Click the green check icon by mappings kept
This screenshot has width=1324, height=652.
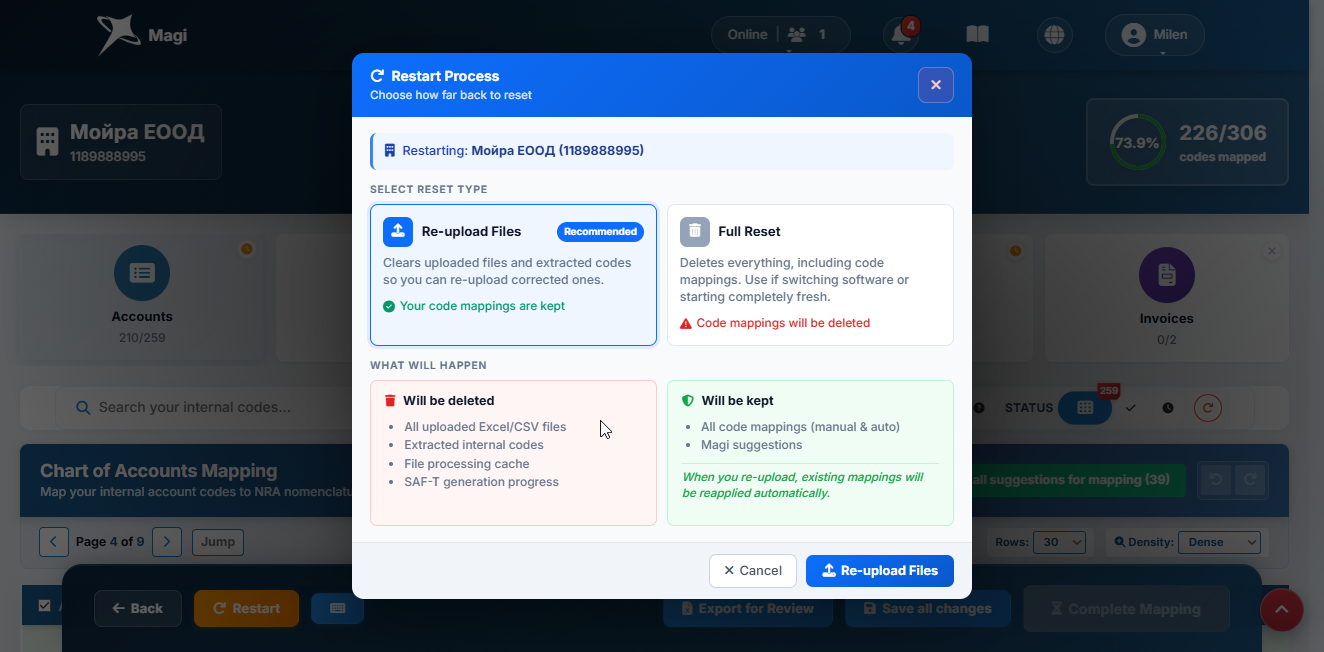pos(389,306)
